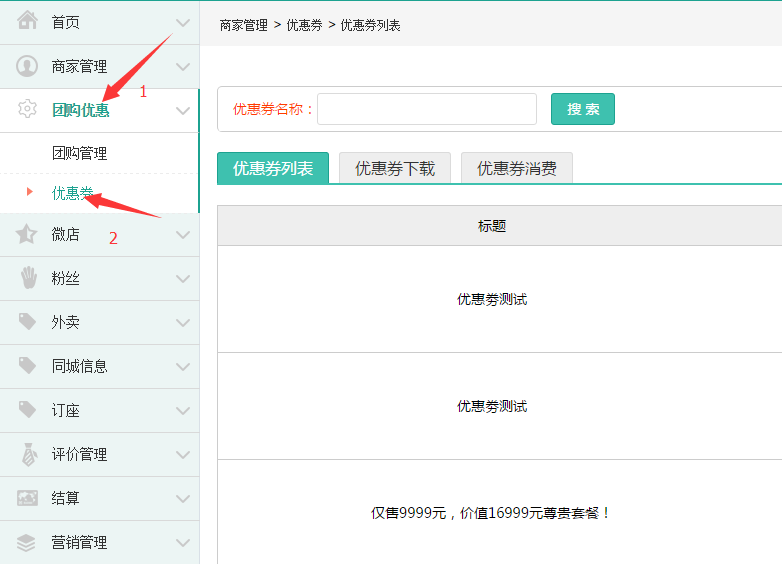782x564 pixels.
Task: Click the money icon beside 结算
Action: point(27,498)
